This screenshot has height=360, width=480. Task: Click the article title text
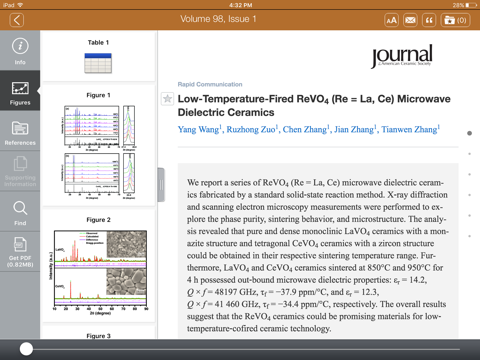pyautogui.click(x=314, y=106)
